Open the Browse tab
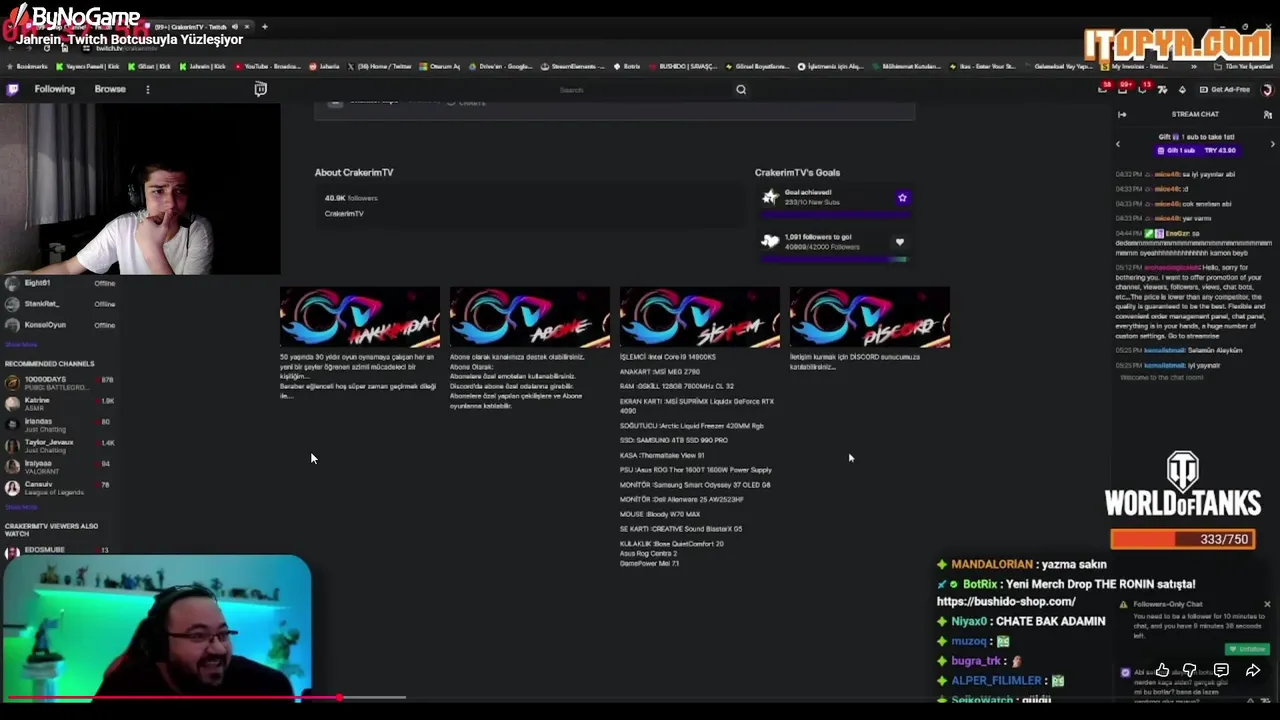The width and height of the screenshot is (1280, 720). click(x=110, y=89)
